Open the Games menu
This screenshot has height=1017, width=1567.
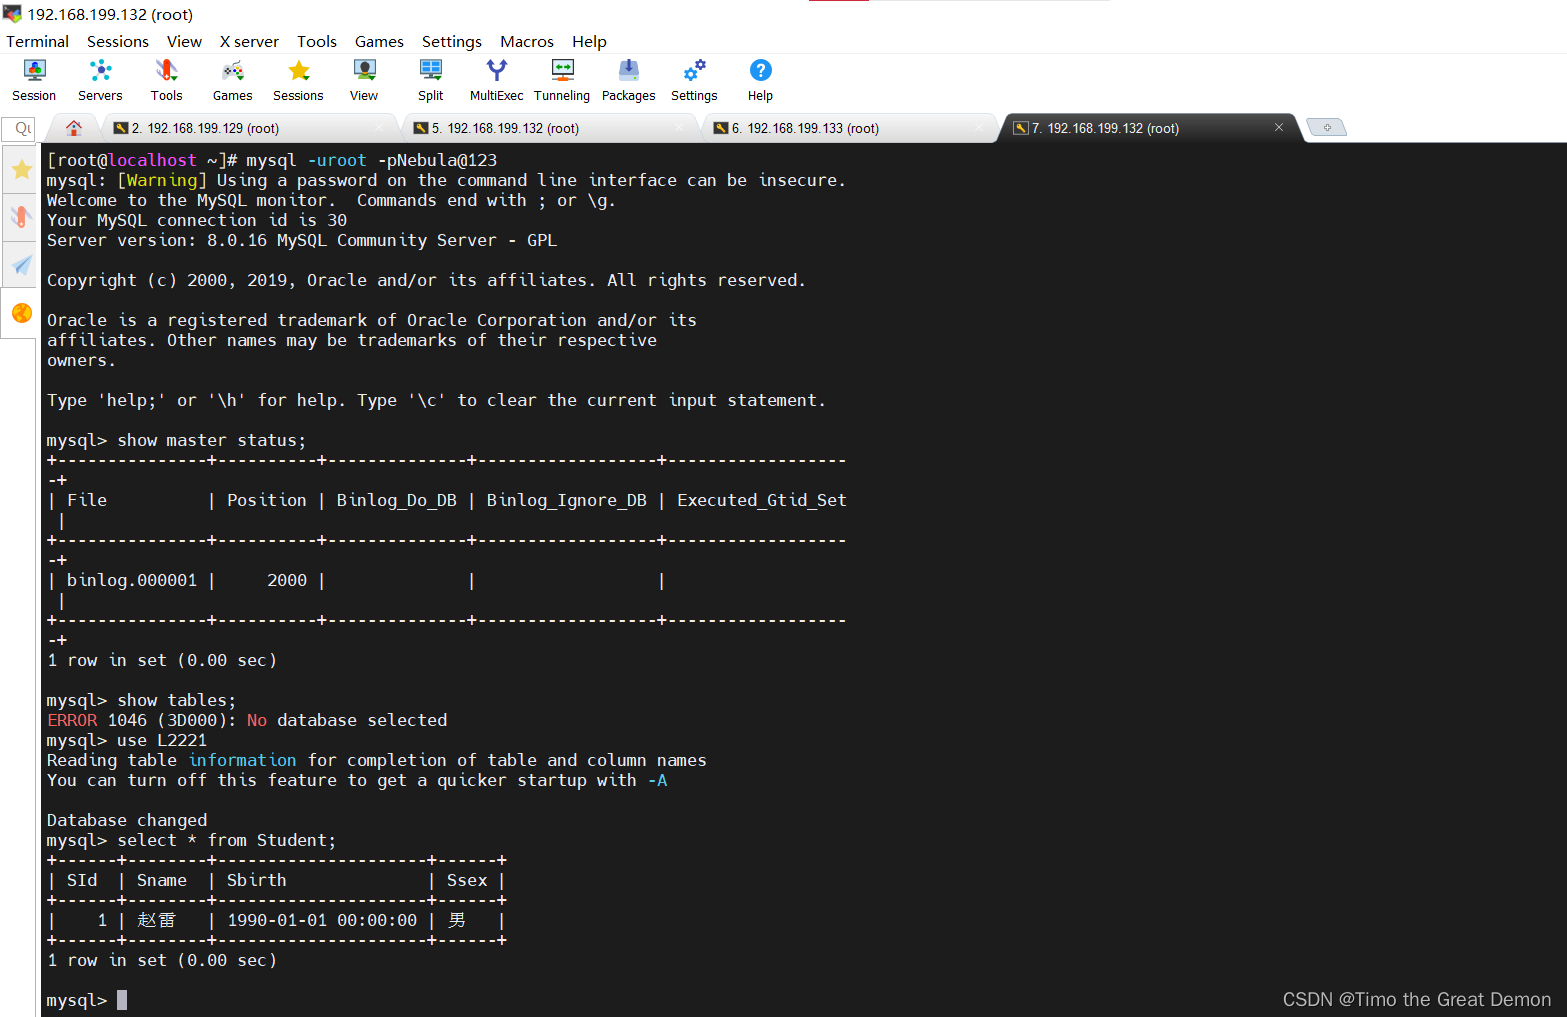pyautogui.click(x=379, y=41)
